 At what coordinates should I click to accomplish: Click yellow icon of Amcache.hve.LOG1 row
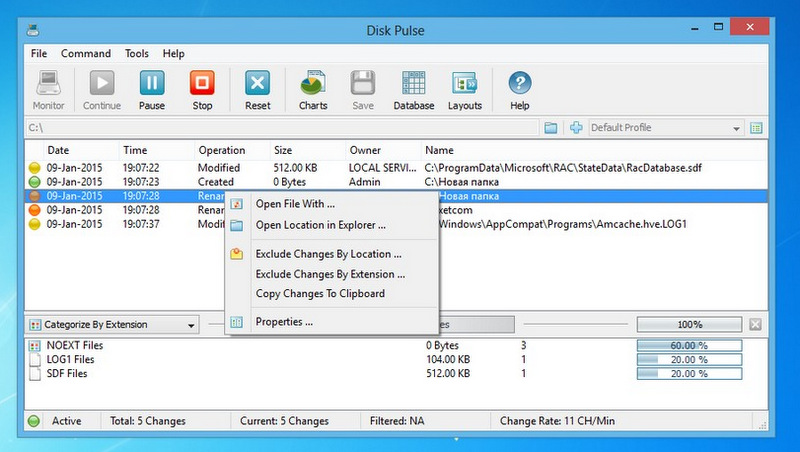click(34, 224)
